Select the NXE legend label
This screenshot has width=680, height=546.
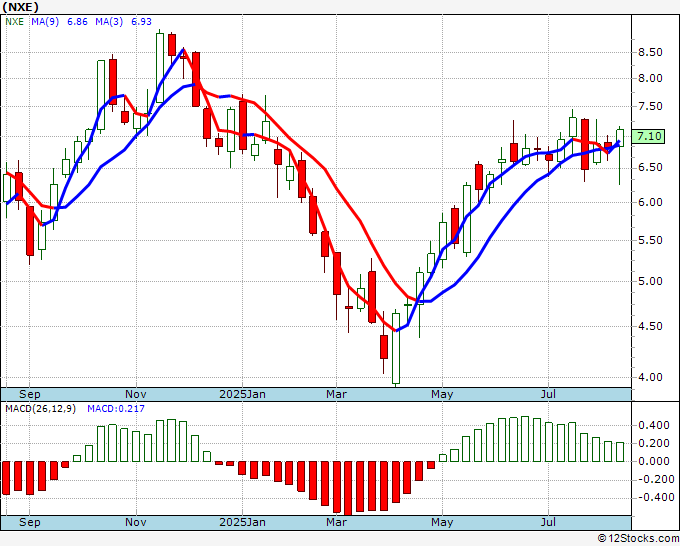coord(14,21)
